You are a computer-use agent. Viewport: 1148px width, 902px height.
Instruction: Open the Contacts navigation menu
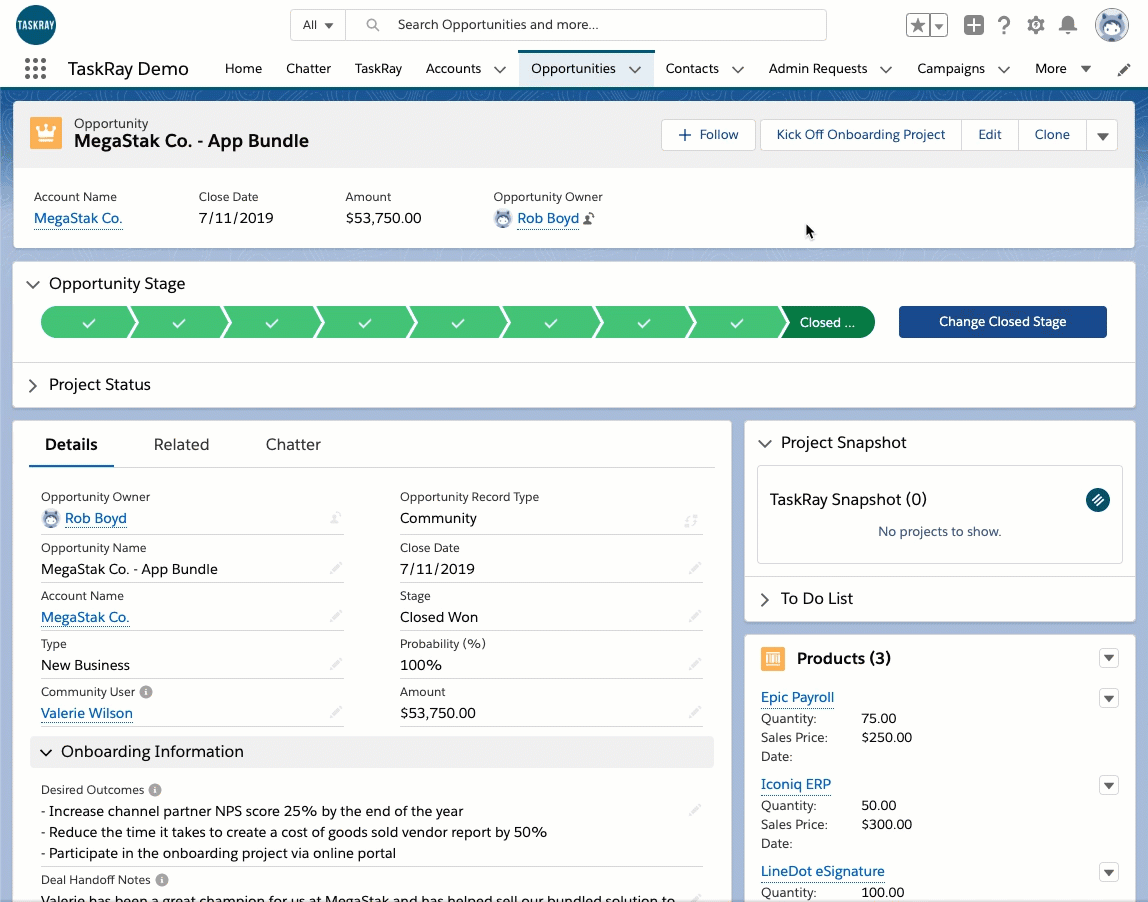(x=704, y=68)
